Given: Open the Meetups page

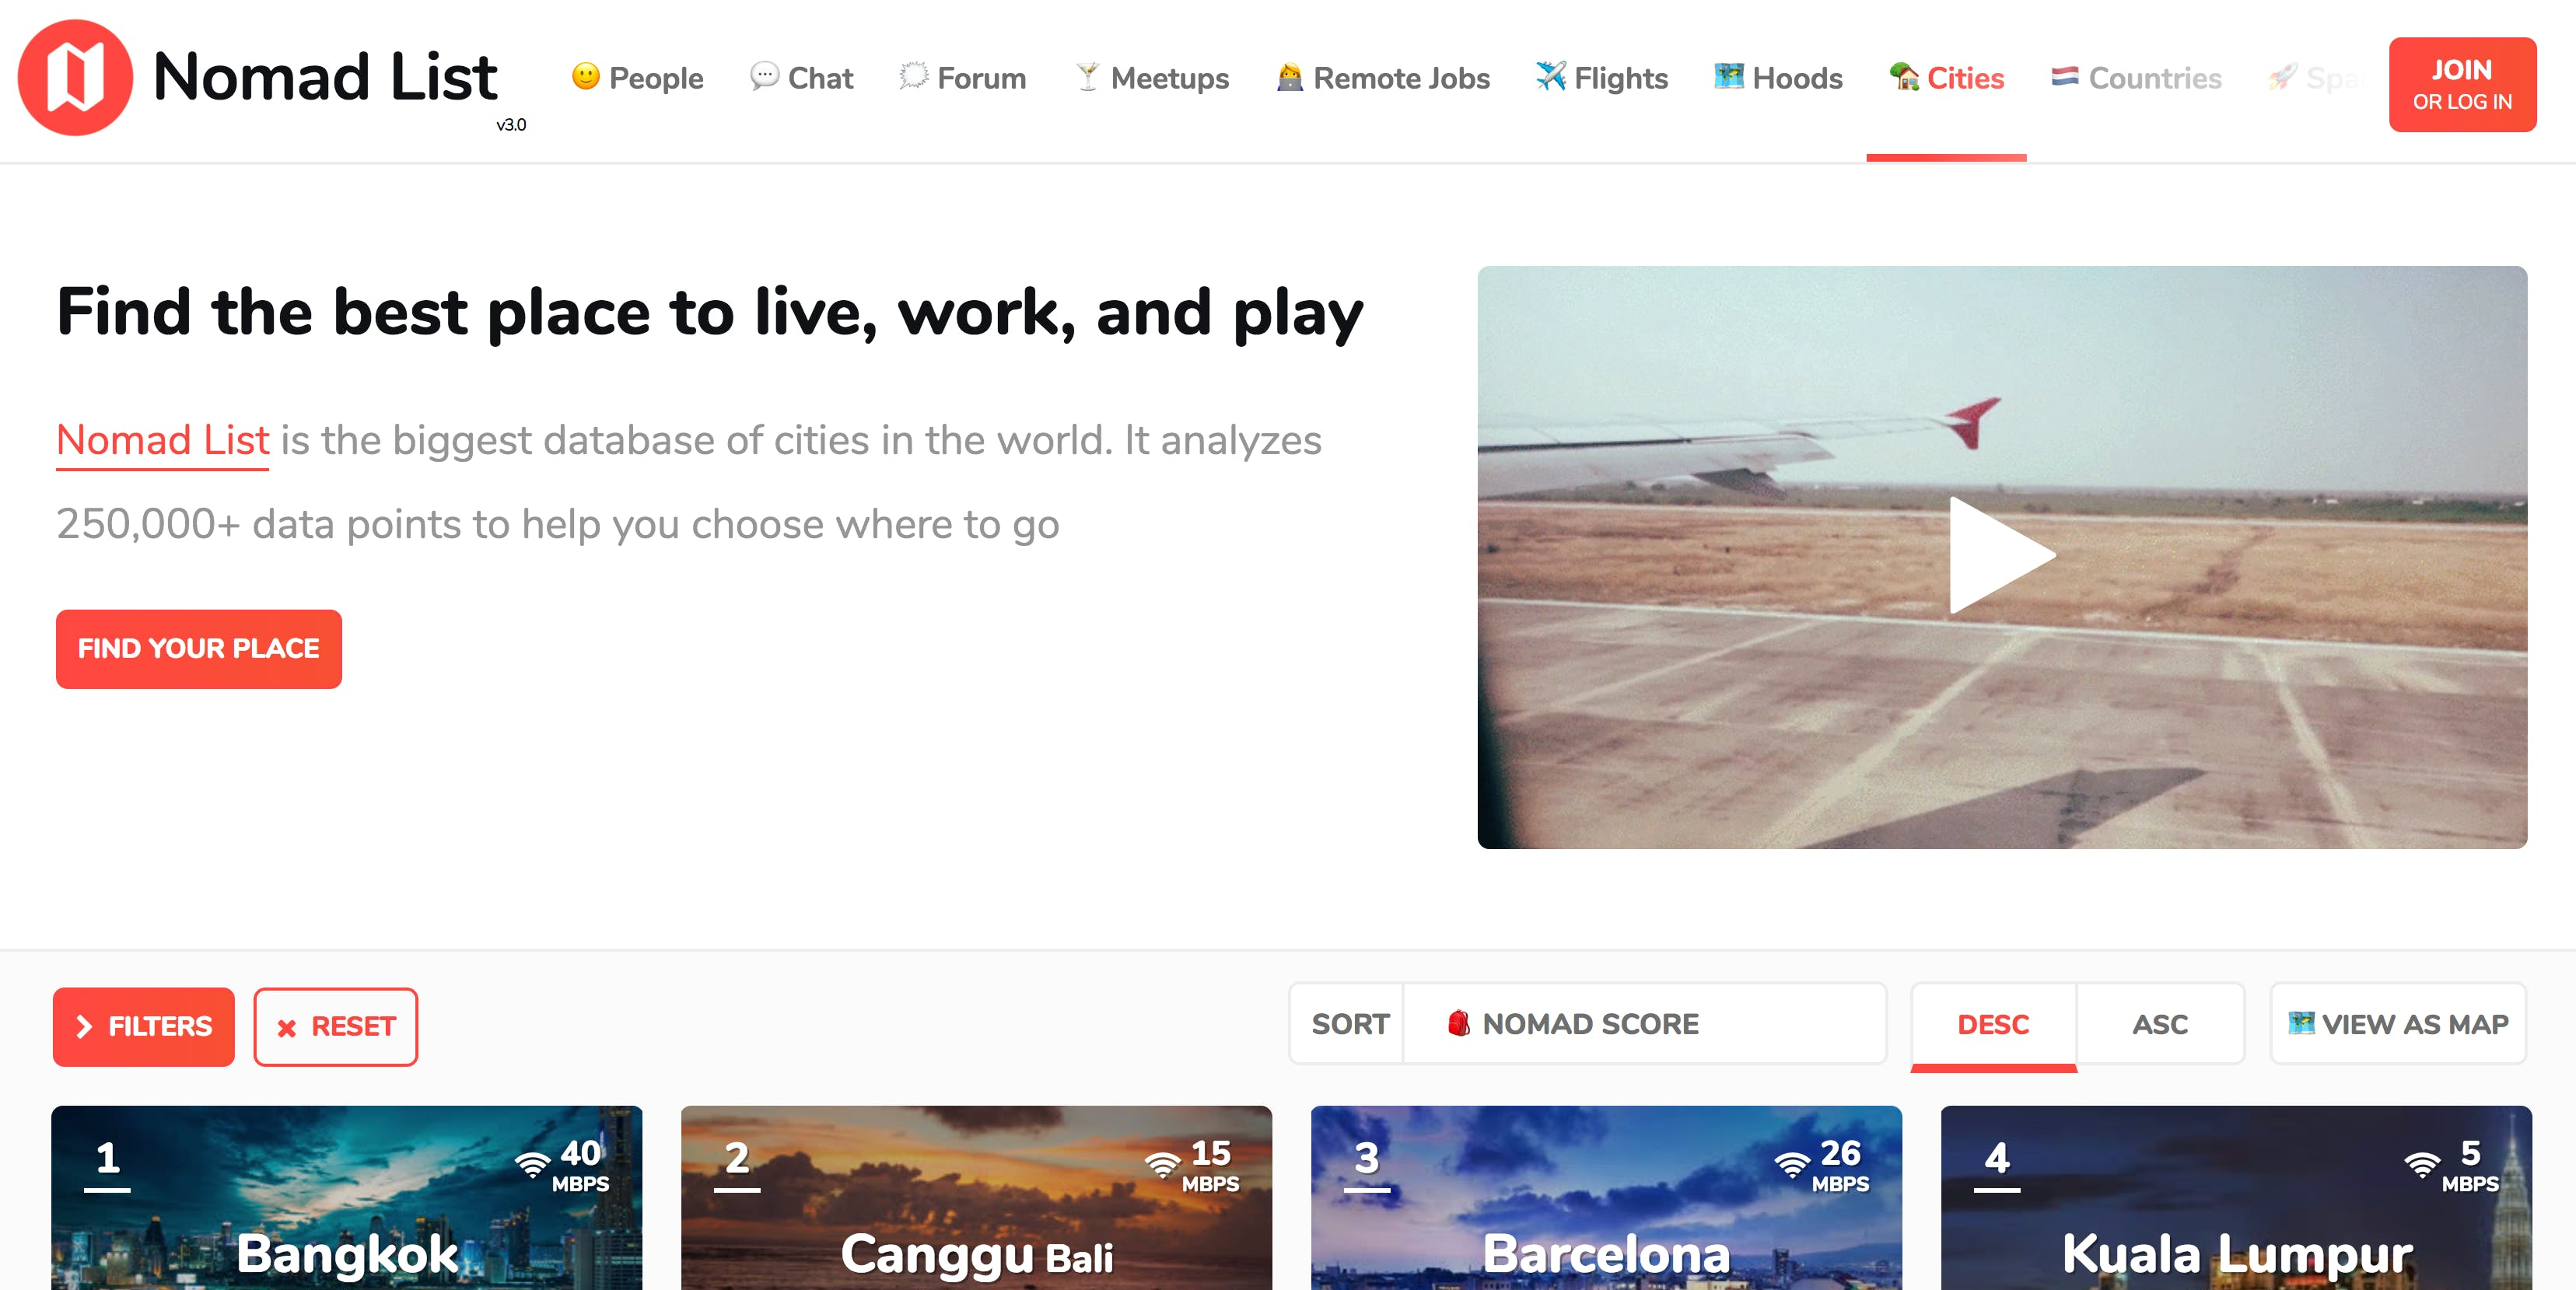Looking at the screenshot, I should [1152, 77].
